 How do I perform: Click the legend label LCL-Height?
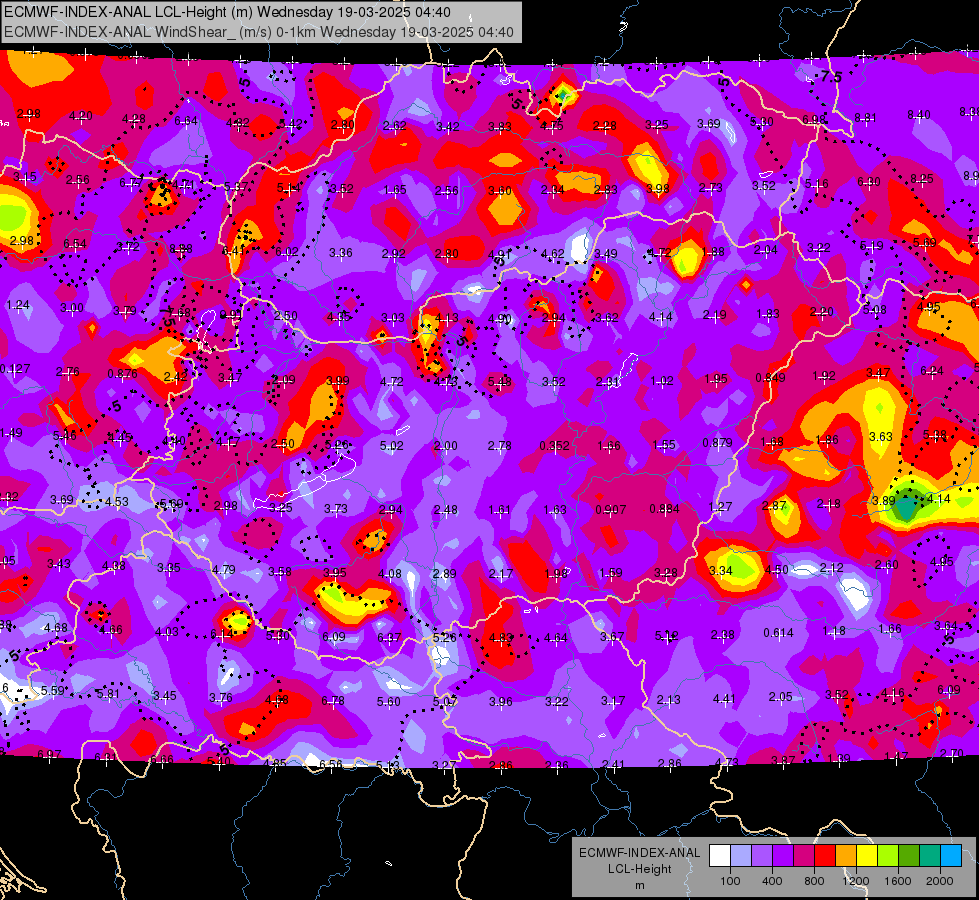(x=639, y=869)
